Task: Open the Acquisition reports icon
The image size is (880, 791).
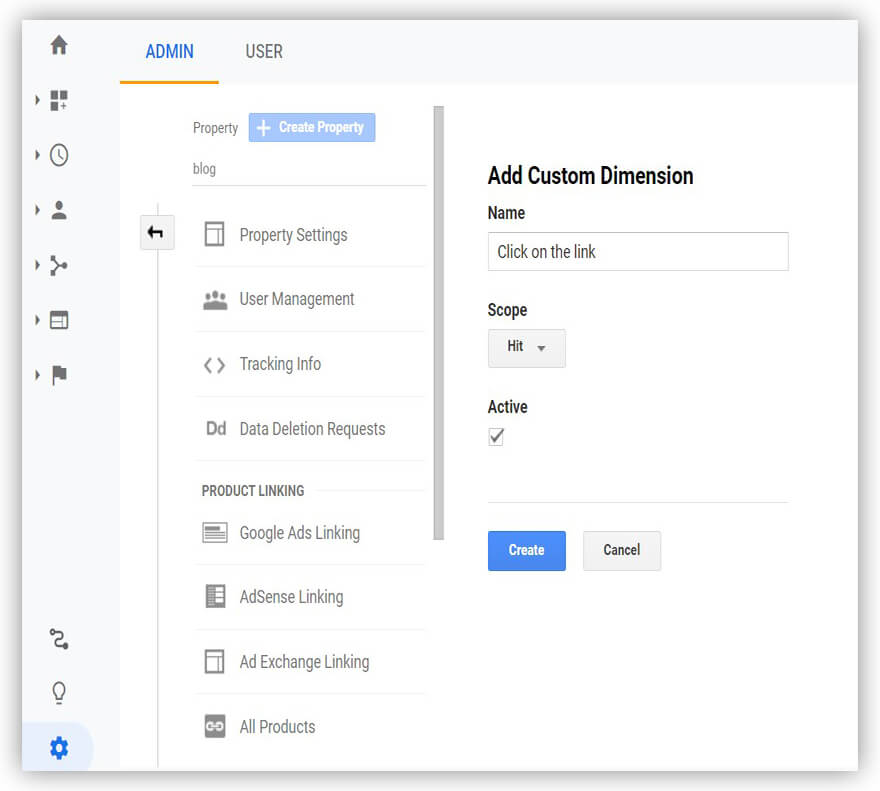Action: (x=58, y=266)
